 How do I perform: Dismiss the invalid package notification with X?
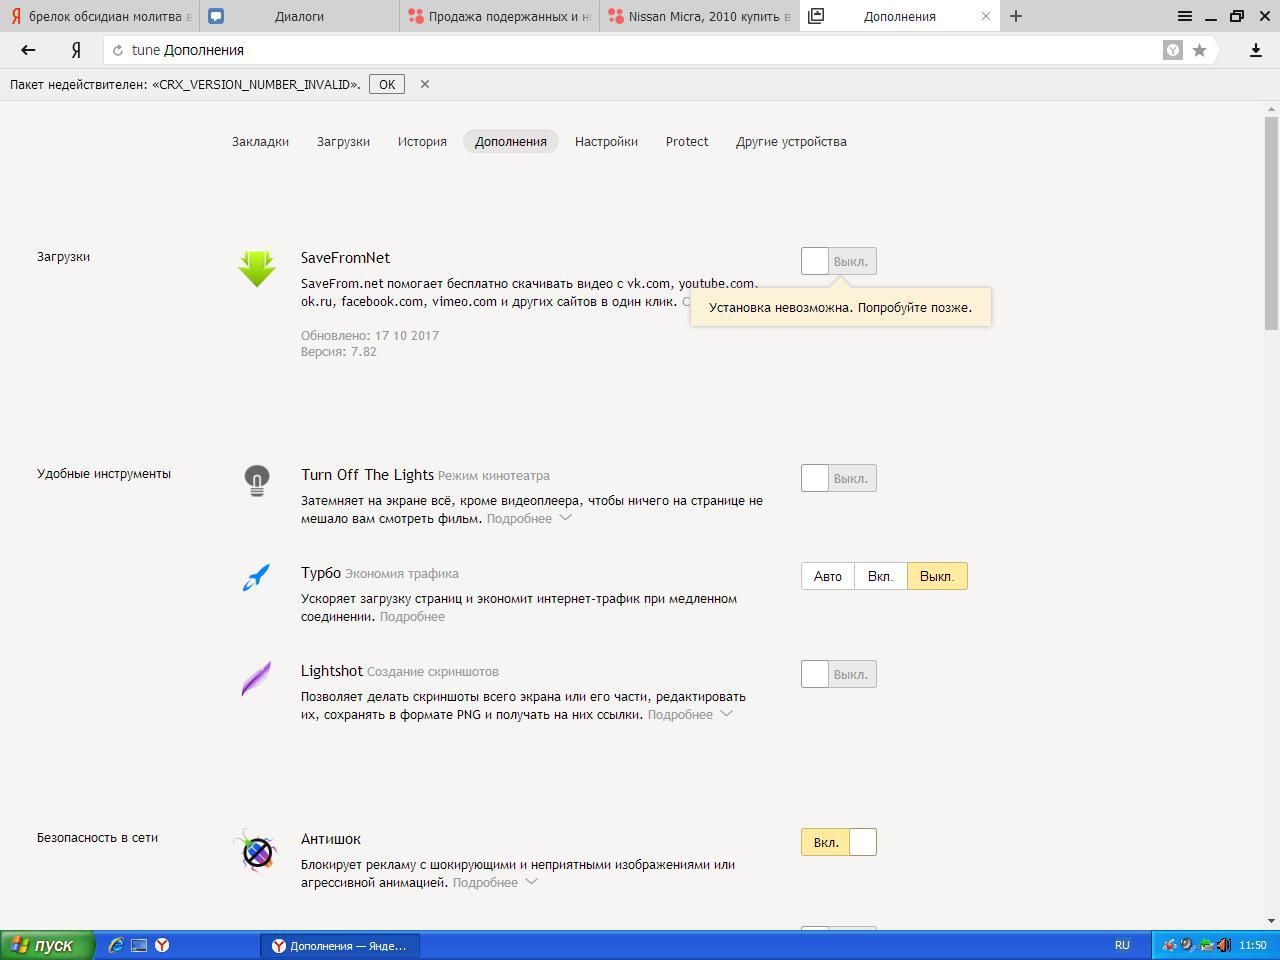tap(425, 84)
